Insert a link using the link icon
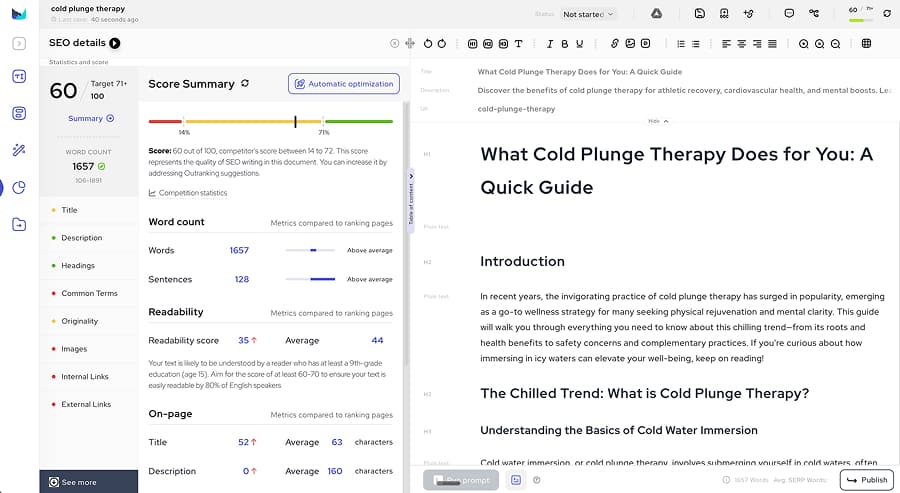Viewport: 900px width, 493px height. click(614, 44)
